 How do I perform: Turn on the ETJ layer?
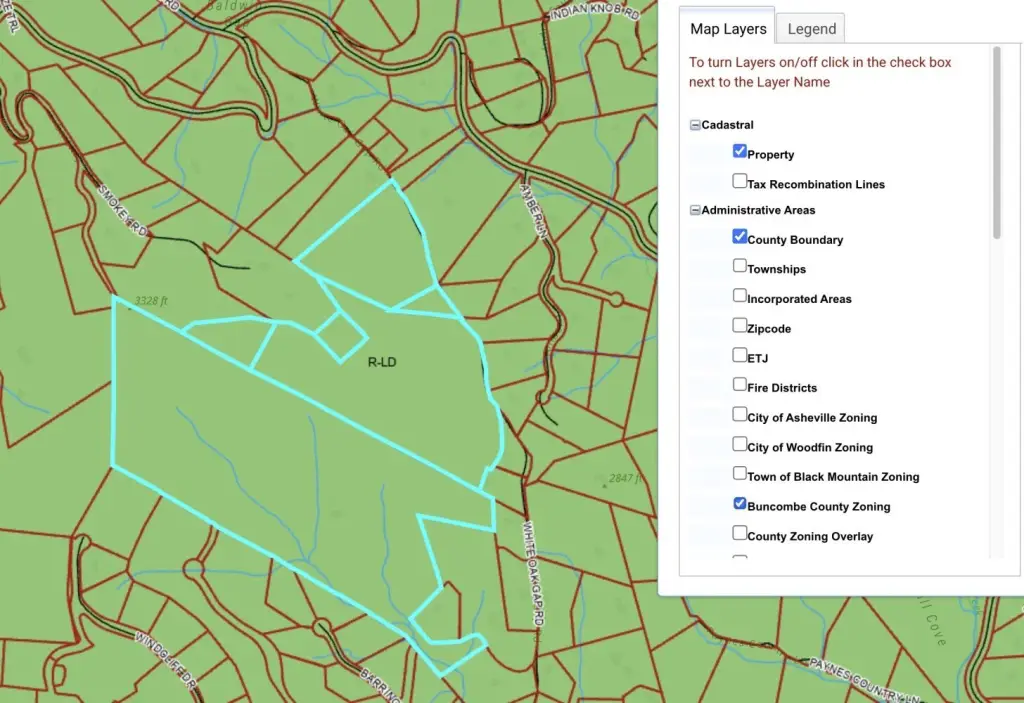point(740,355)
